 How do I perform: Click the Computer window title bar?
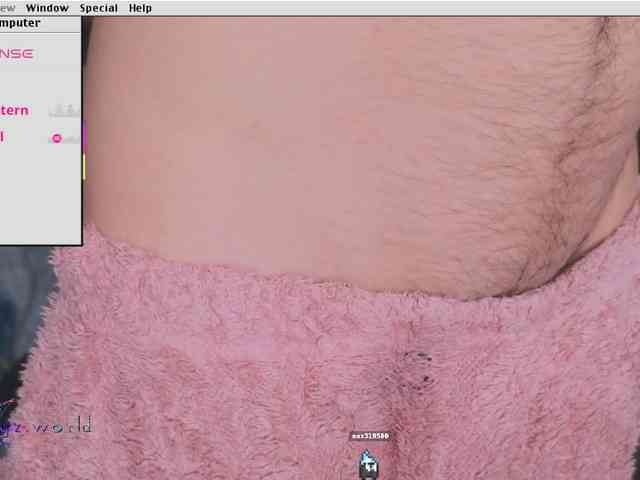30,23
